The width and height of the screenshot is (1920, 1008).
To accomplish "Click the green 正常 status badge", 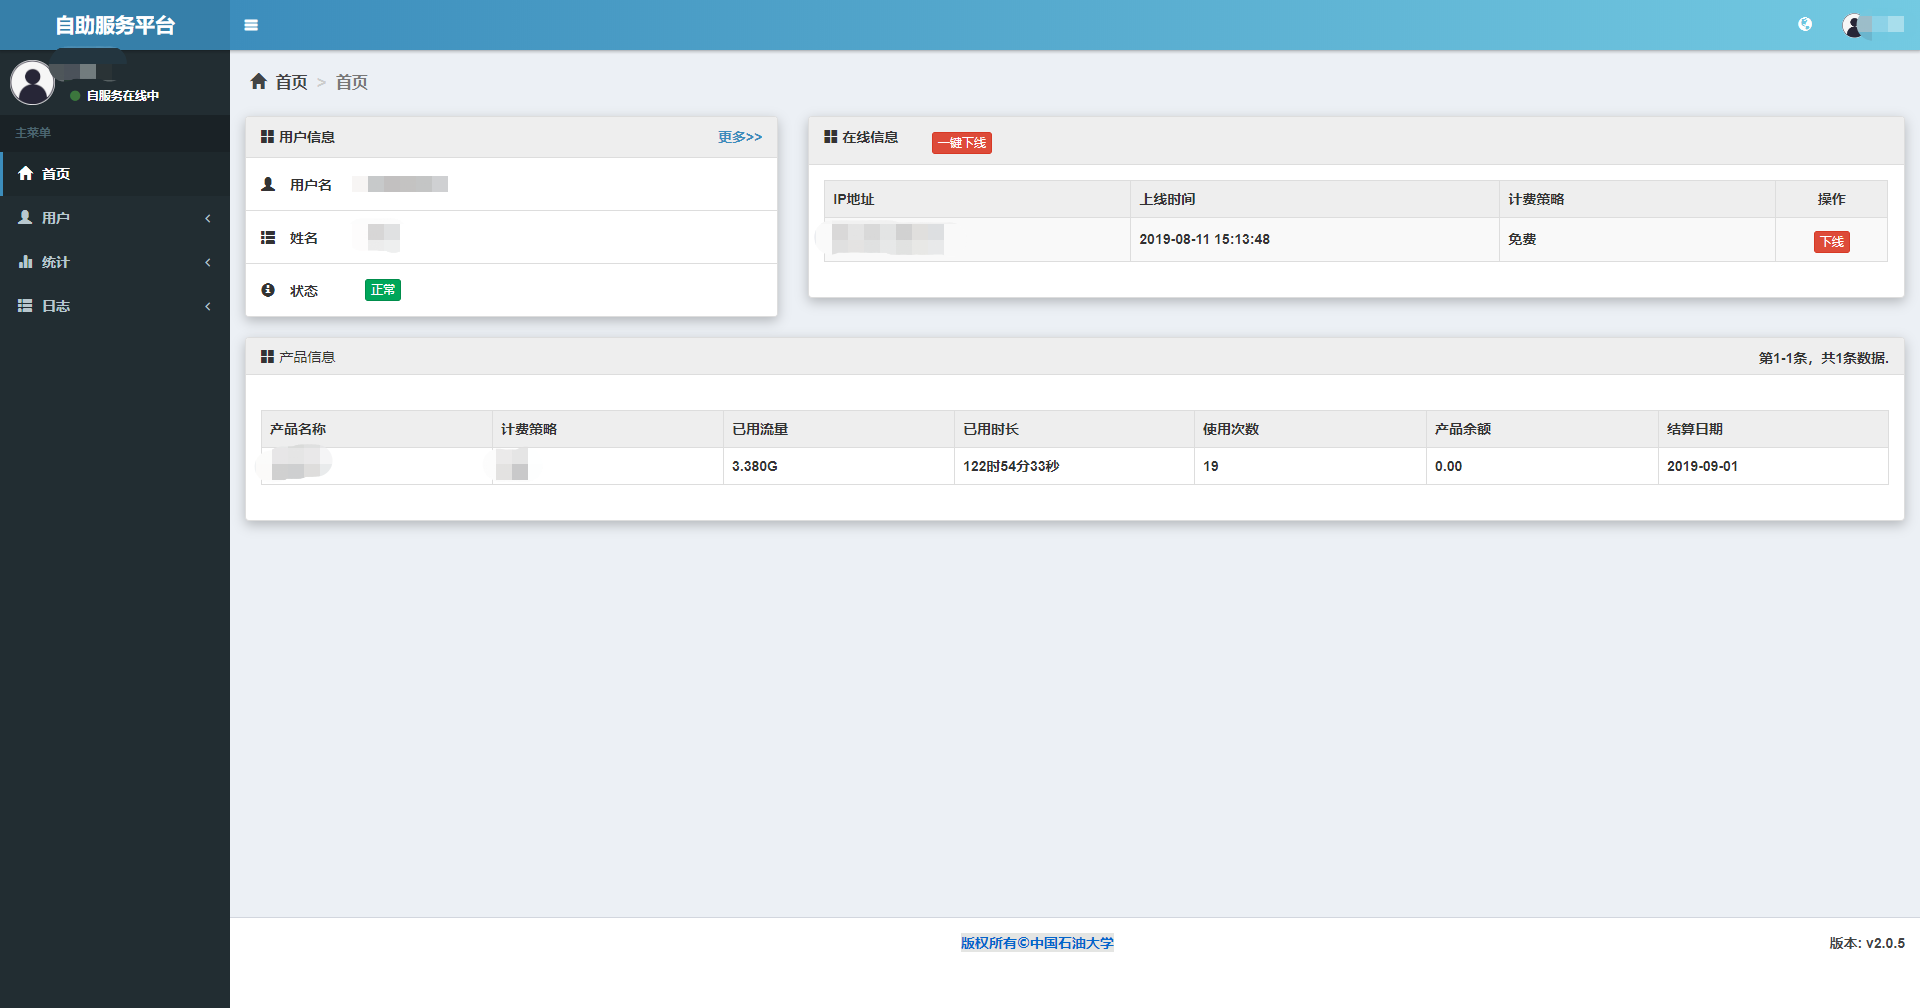I will click(382, 290).
